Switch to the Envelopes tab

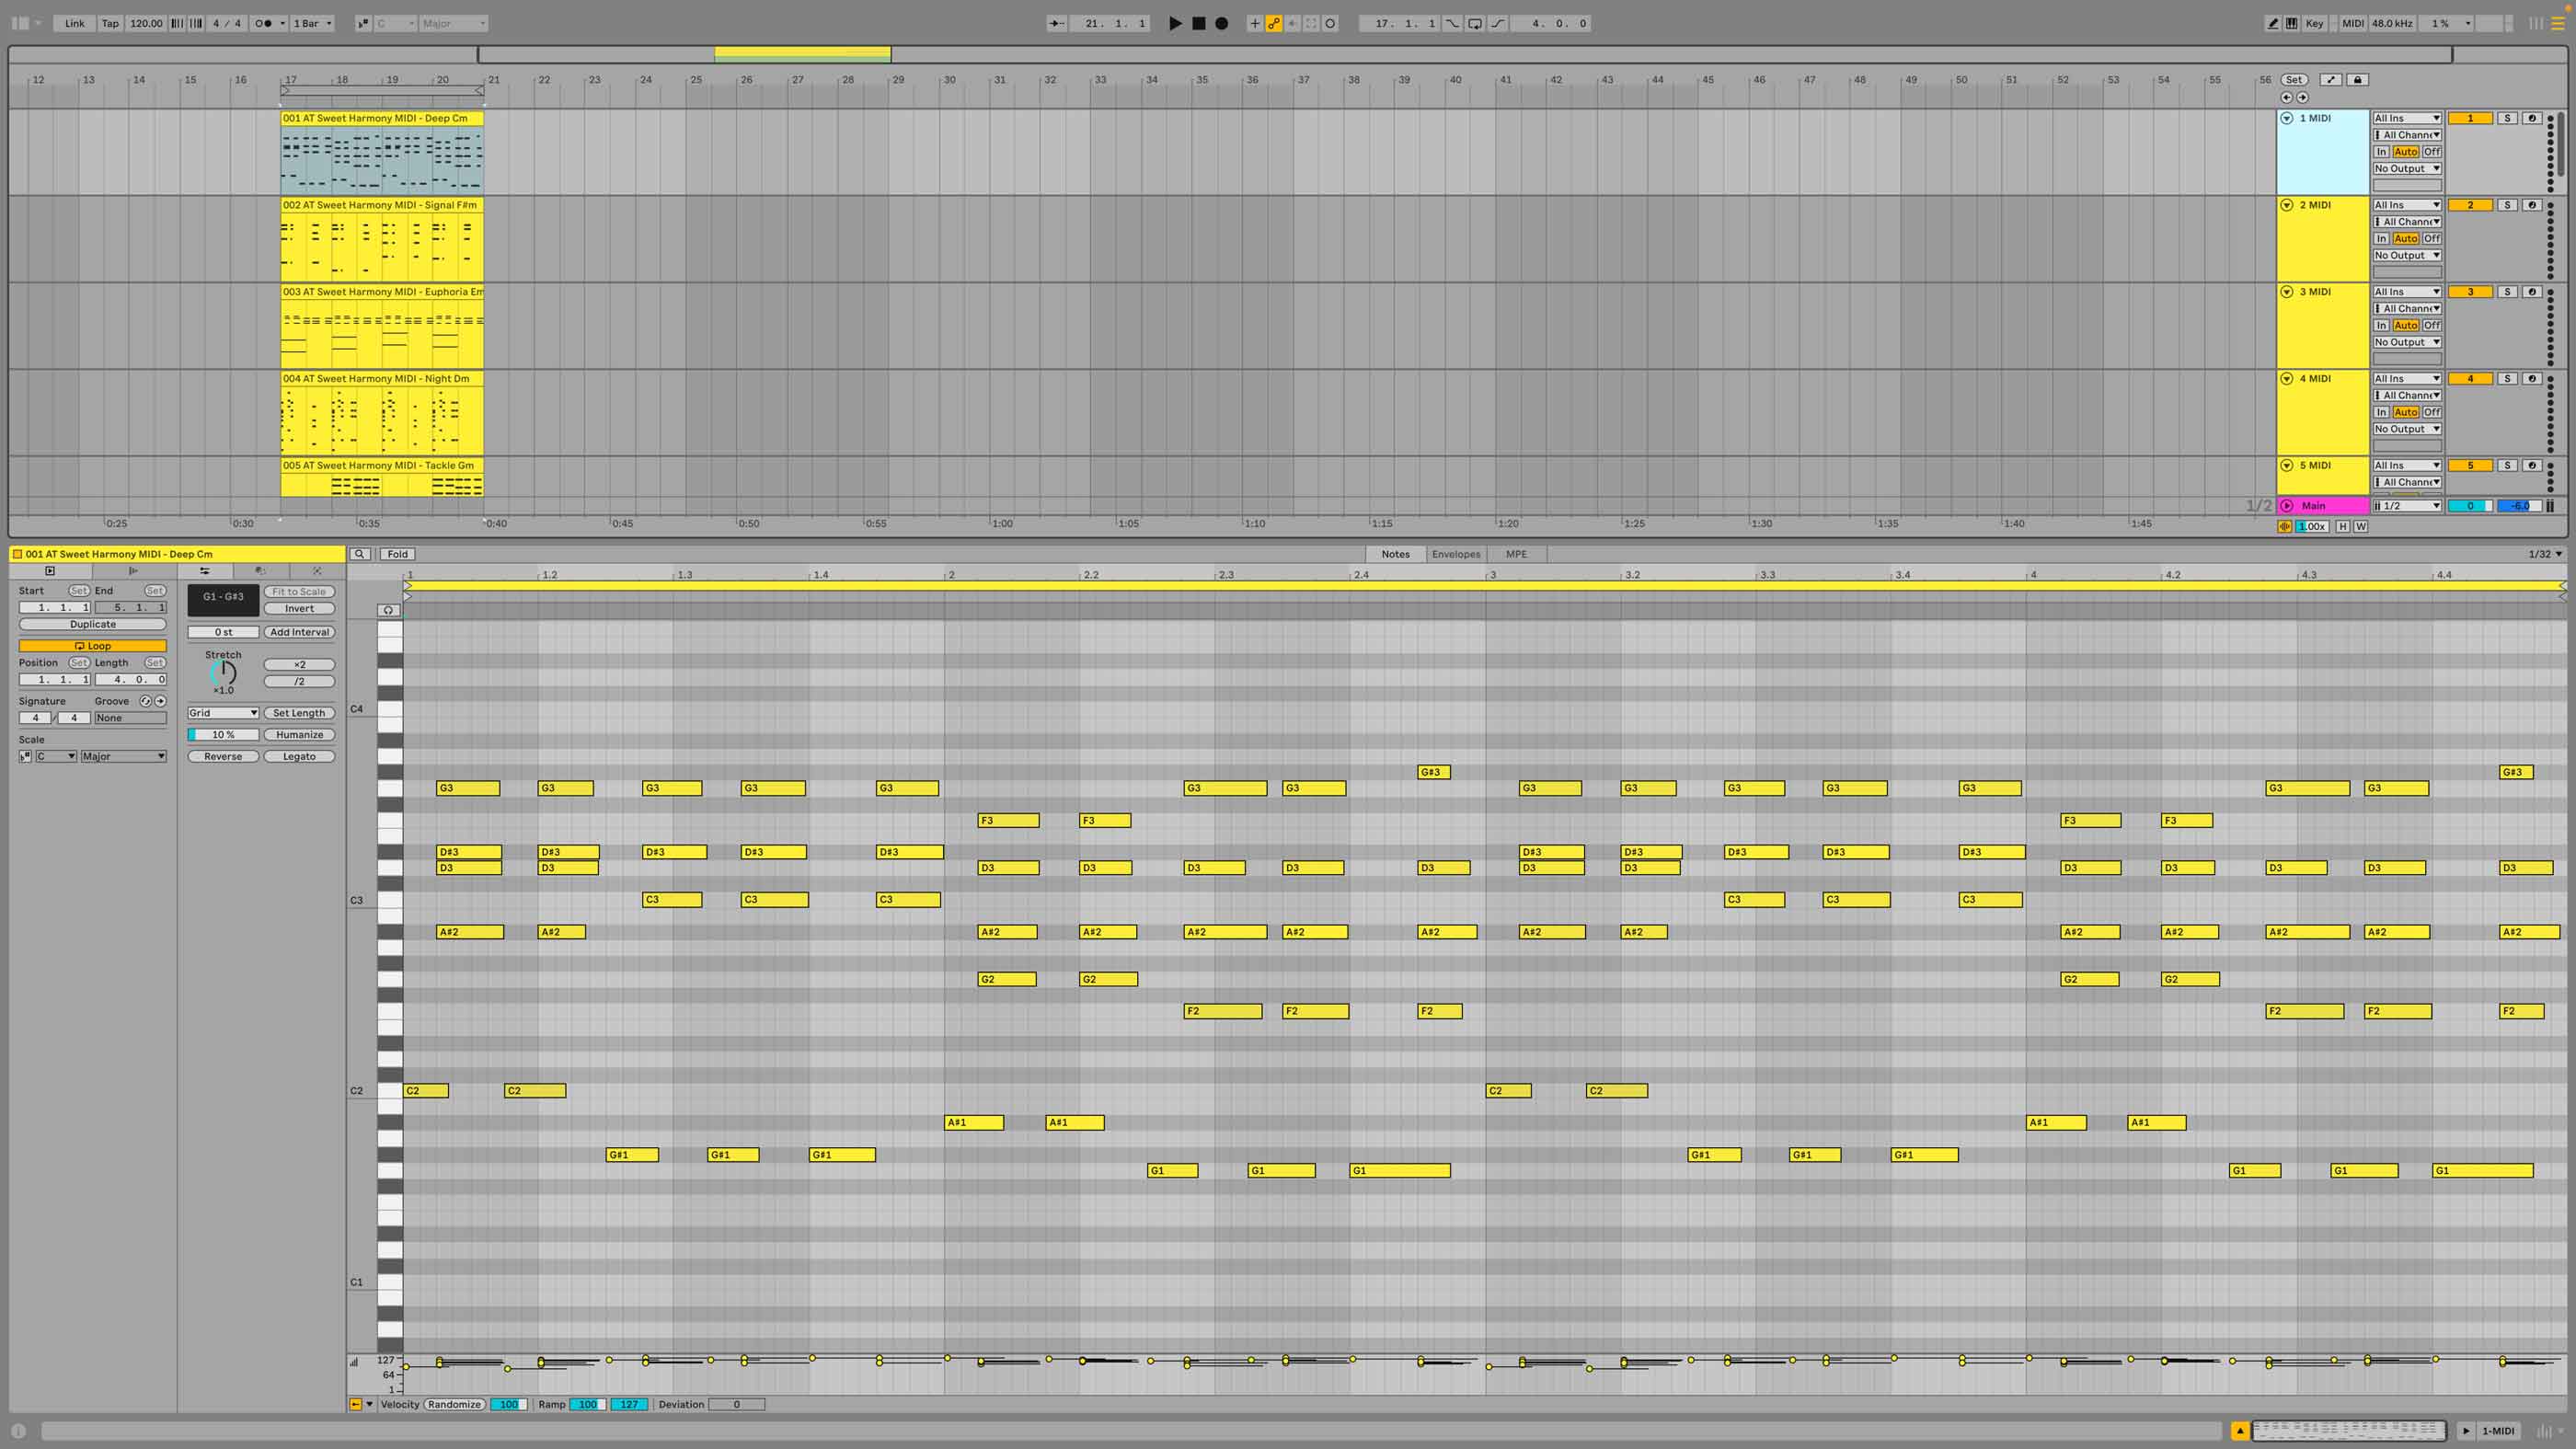[x=1455, y=554]
